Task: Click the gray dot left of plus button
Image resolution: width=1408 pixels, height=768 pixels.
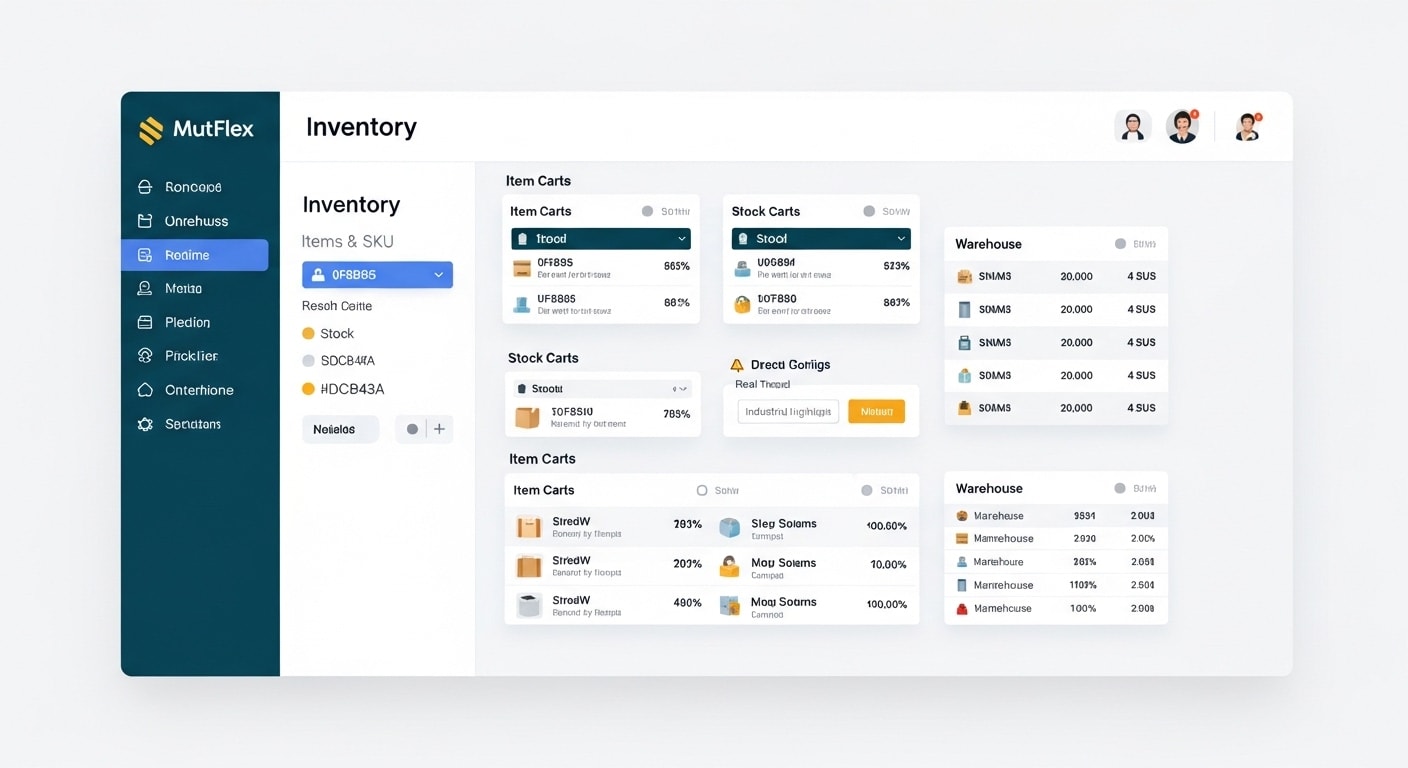Action: (412, 429)
